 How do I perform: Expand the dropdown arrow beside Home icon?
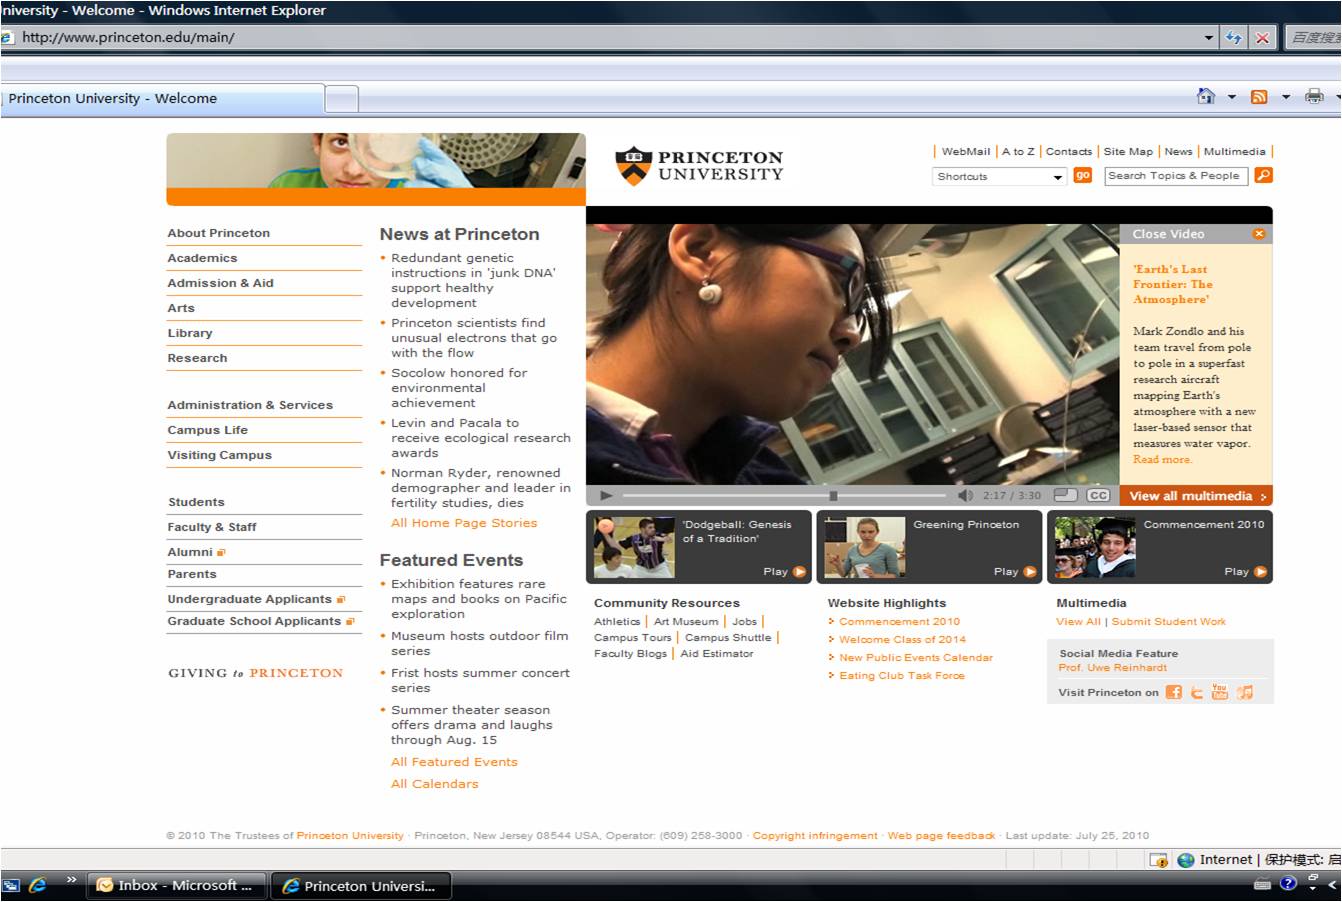1232,97
